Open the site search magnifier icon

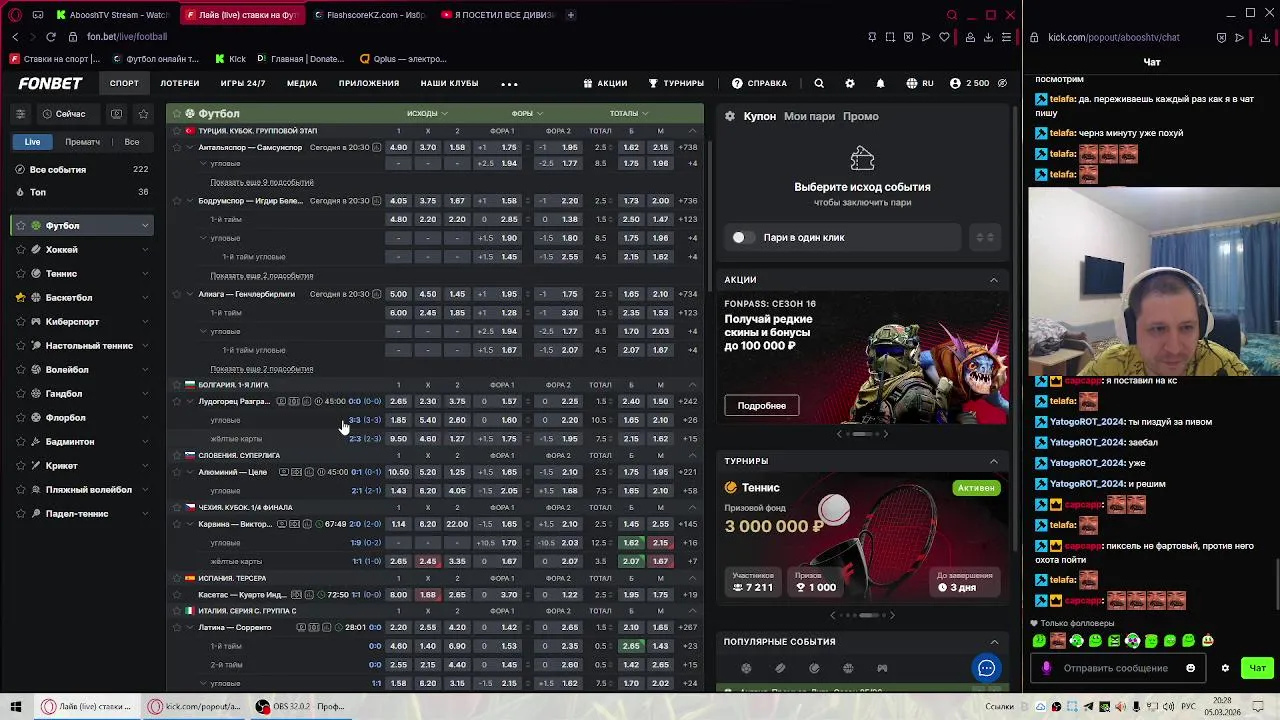click(x=819, y=83)
